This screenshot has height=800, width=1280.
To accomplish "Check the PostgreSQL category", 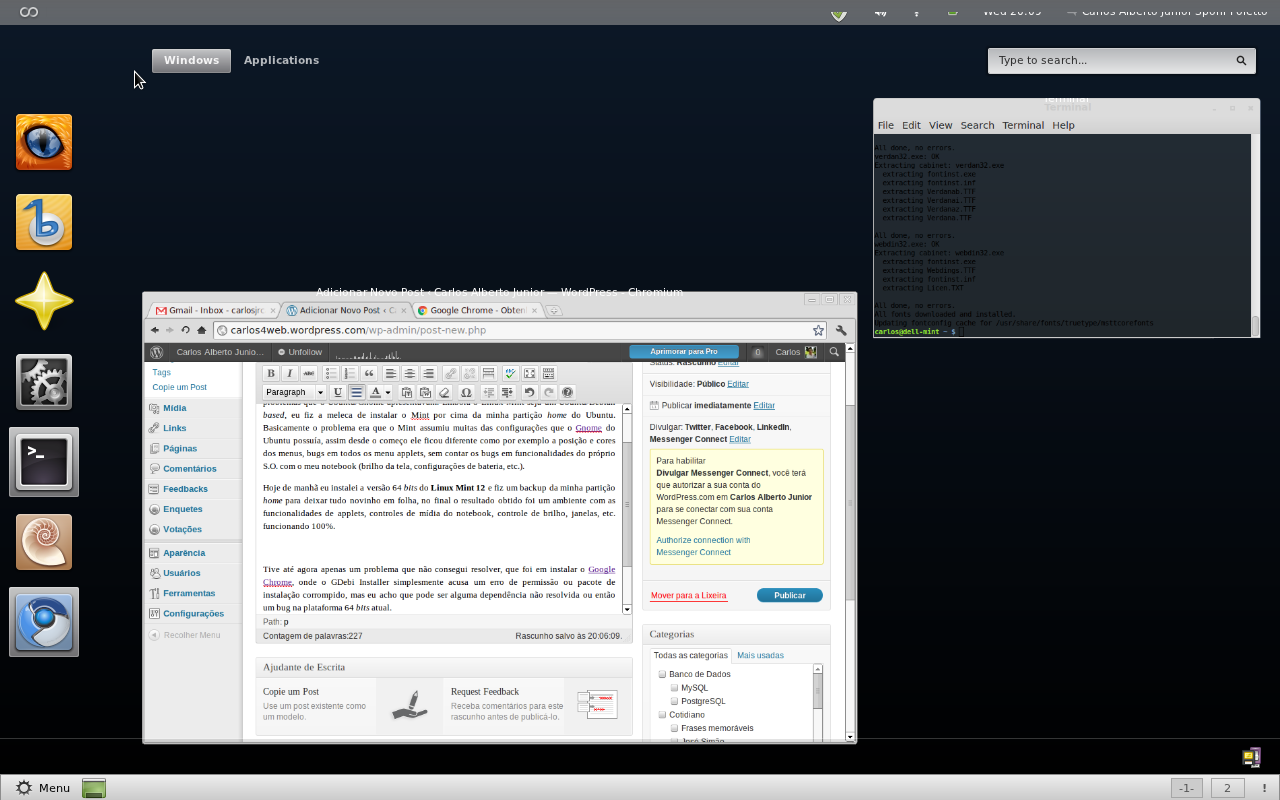I will tap(675, 701).
